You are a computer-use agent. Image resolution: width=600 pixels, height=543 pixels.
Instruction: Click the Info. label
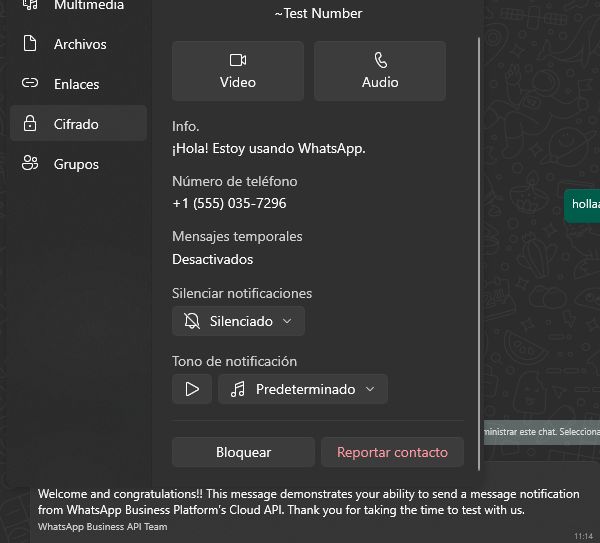point(186,126)
